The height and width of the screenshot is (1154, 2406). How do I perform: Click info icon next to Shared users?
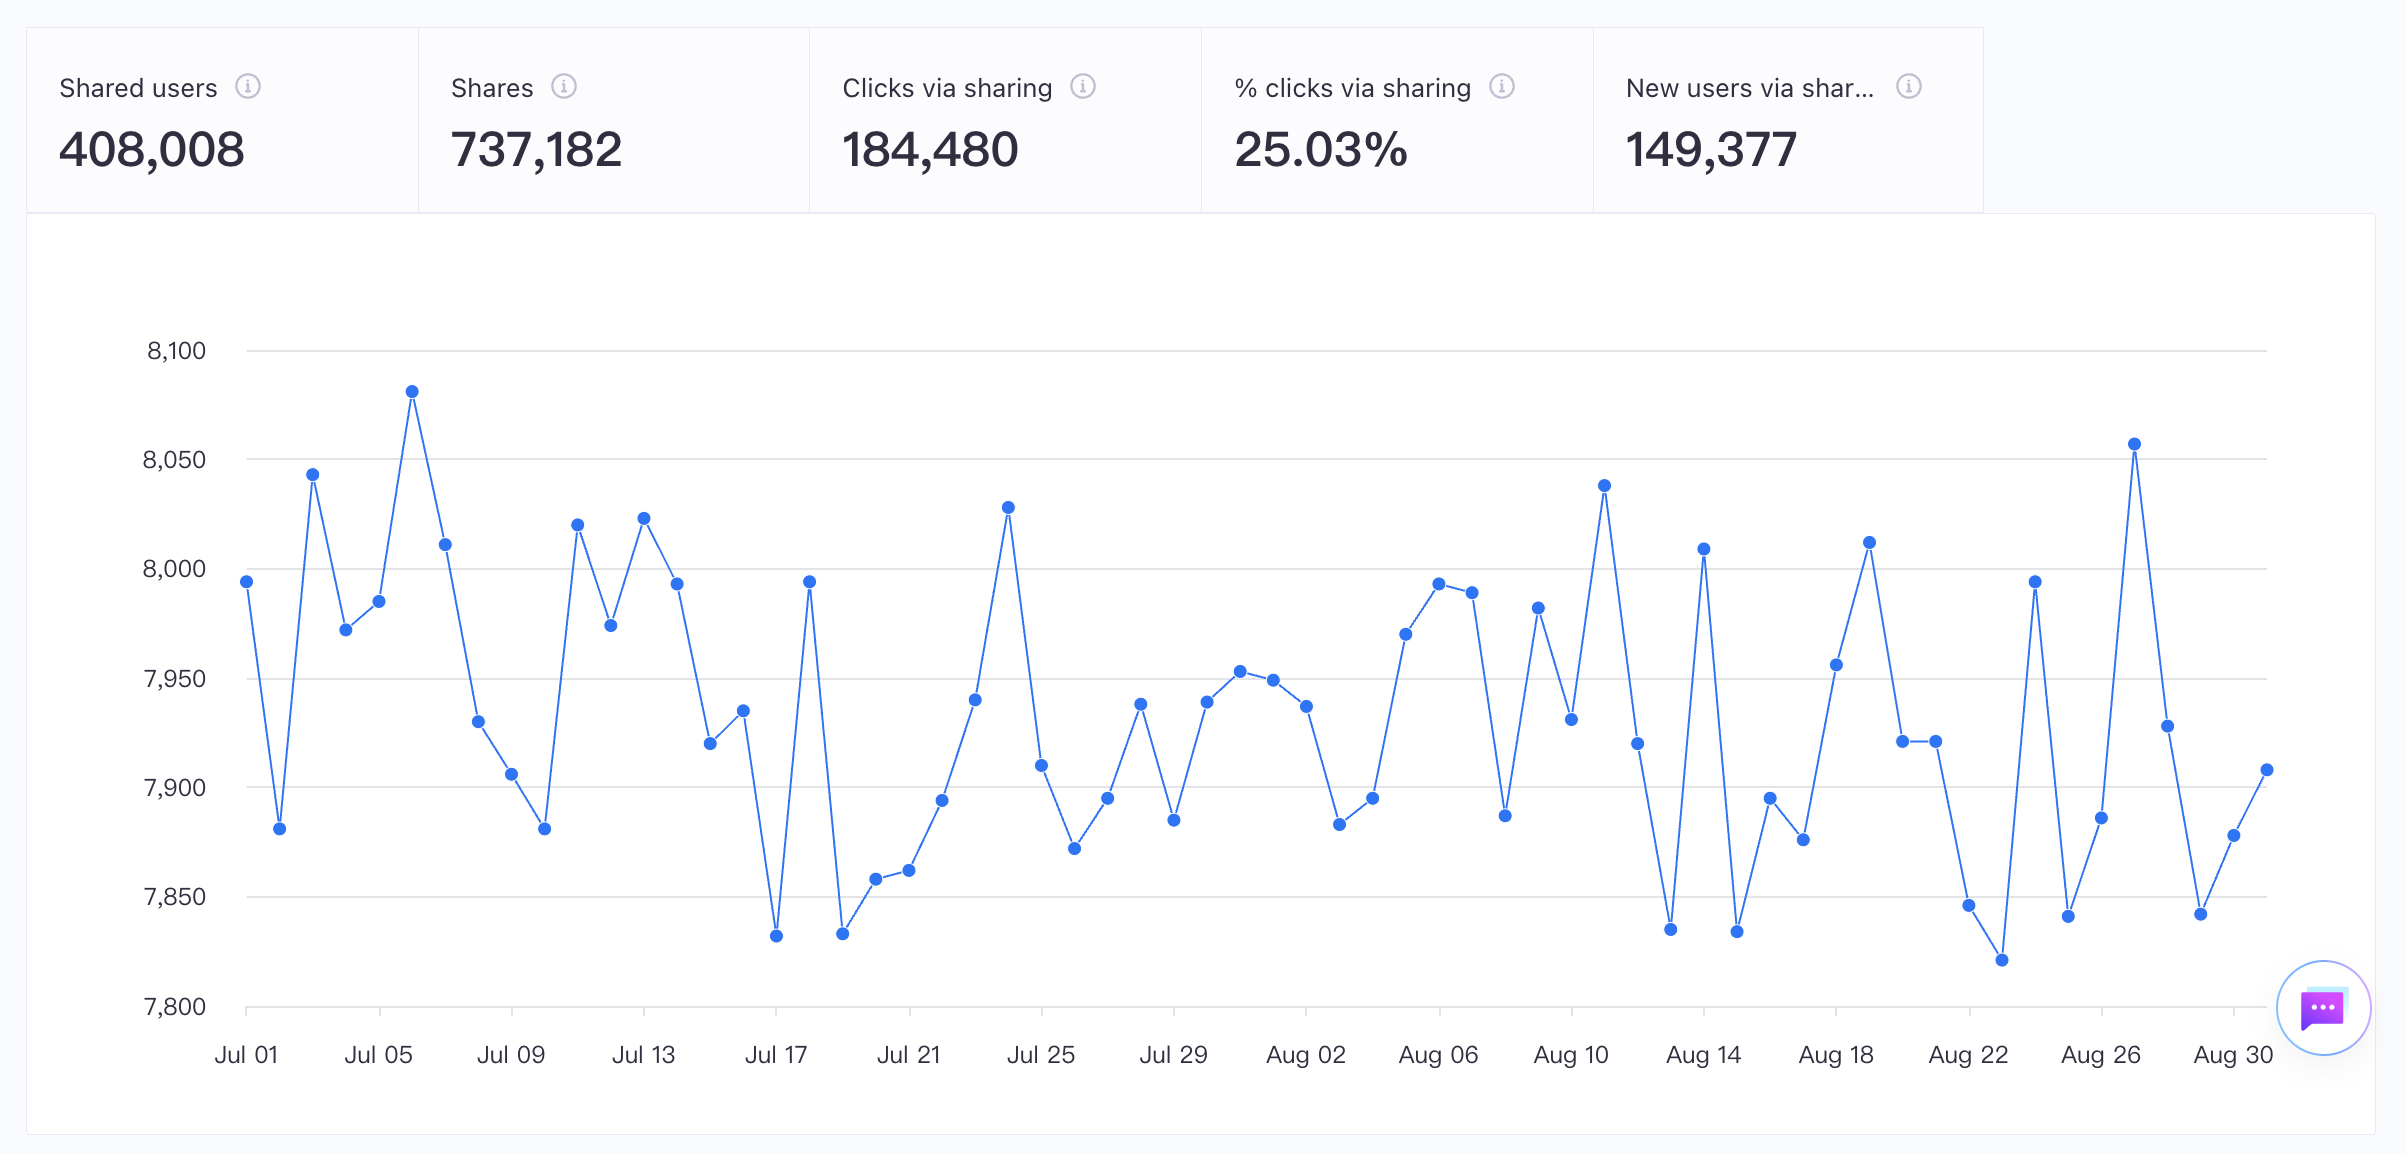pyautogui.click(x=248, y=87)
